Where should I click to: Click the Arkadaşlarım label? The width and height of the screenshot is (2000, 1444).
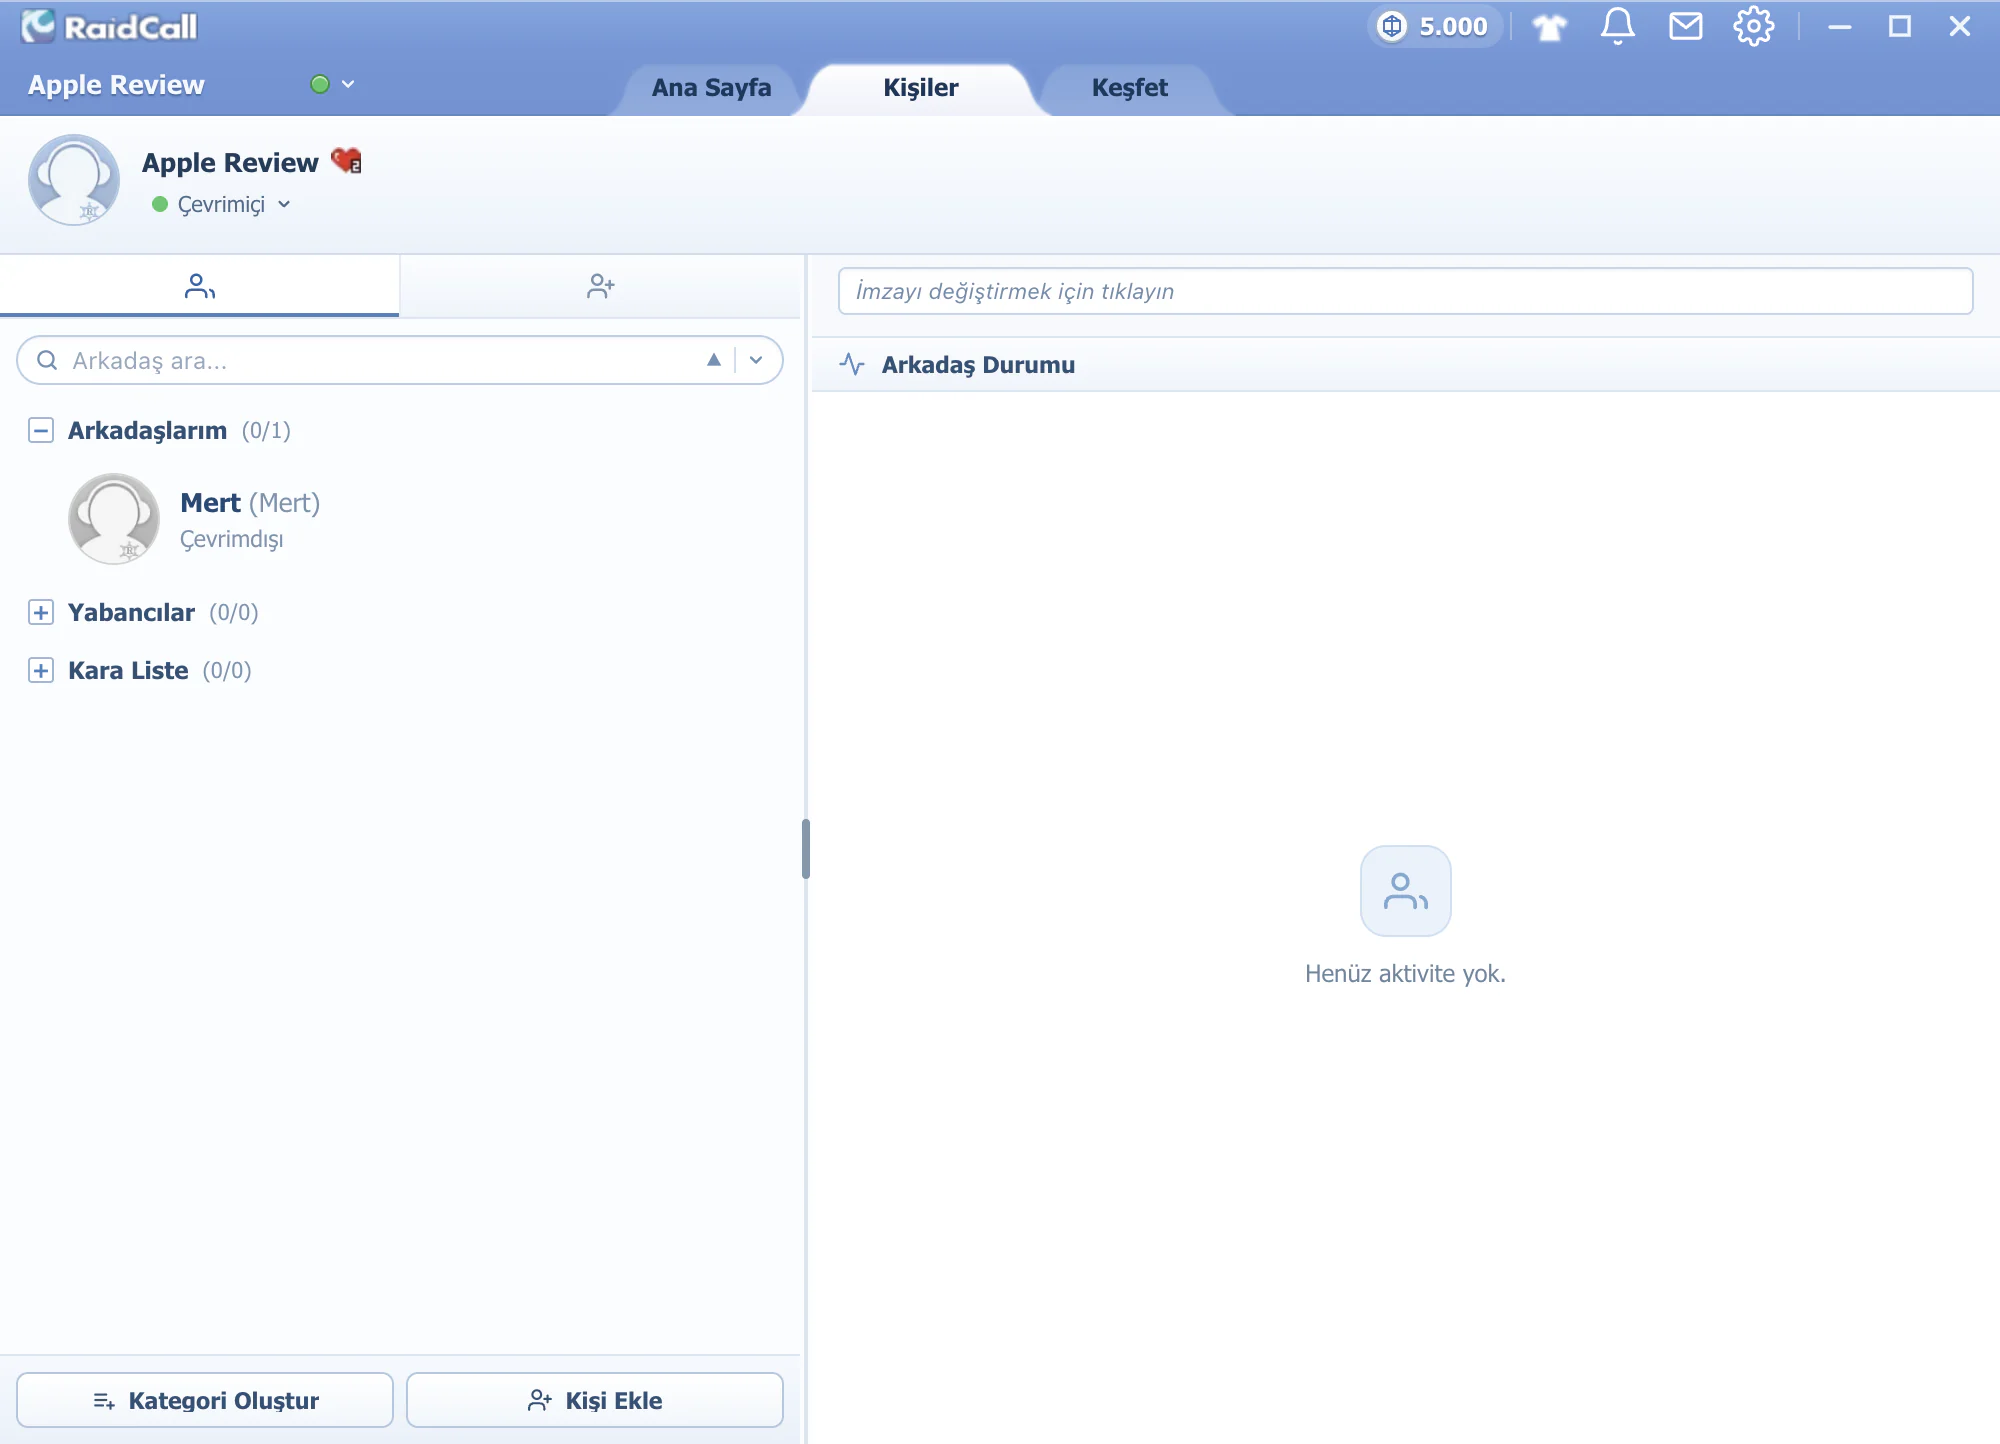tap(147, 431)
